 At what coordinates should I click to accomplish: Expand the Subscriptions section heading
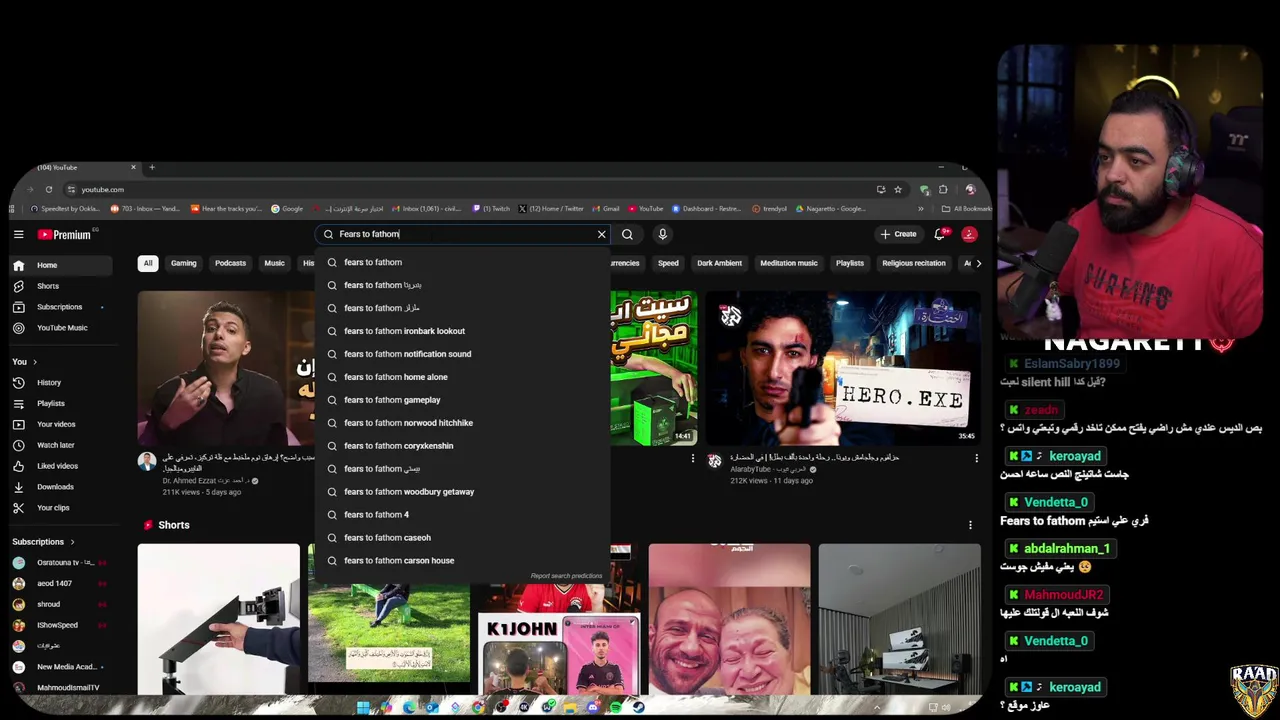(43, 542)
